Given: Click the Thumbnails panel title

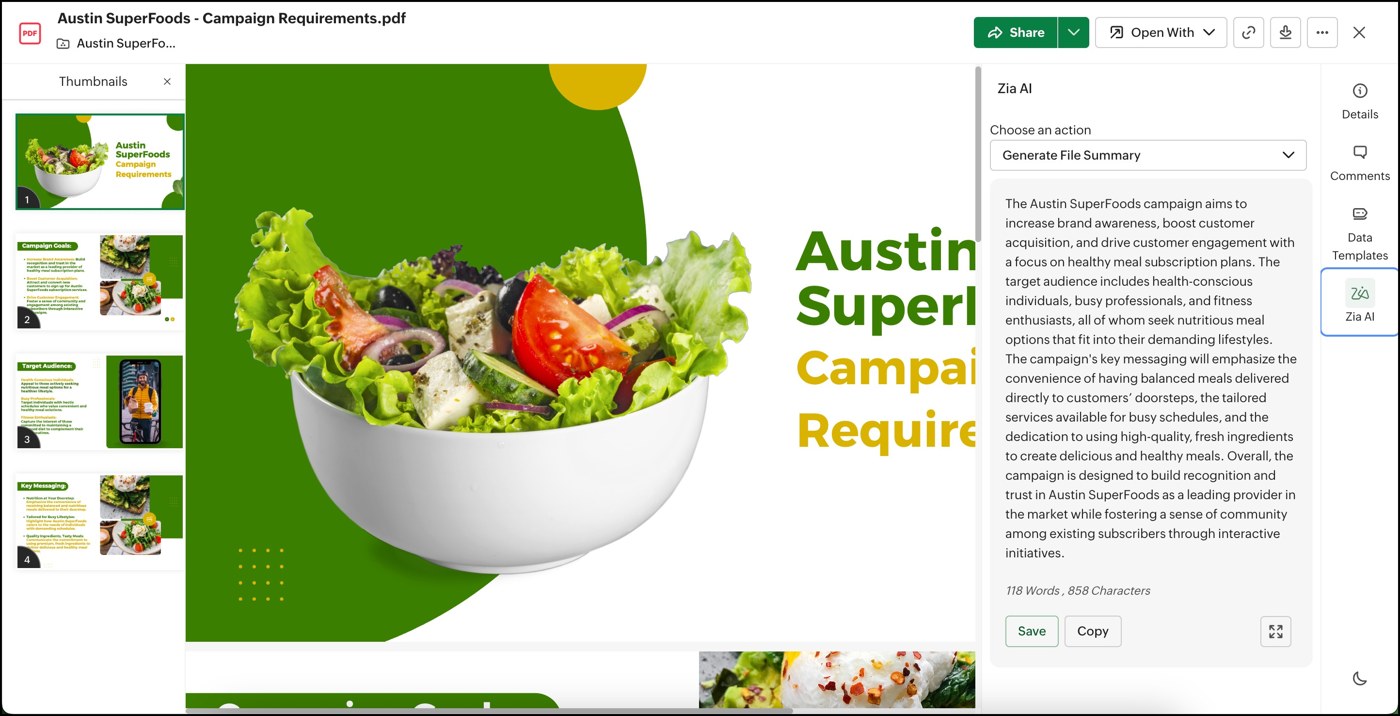Looking at the screenshot, I should pos(93,81).
